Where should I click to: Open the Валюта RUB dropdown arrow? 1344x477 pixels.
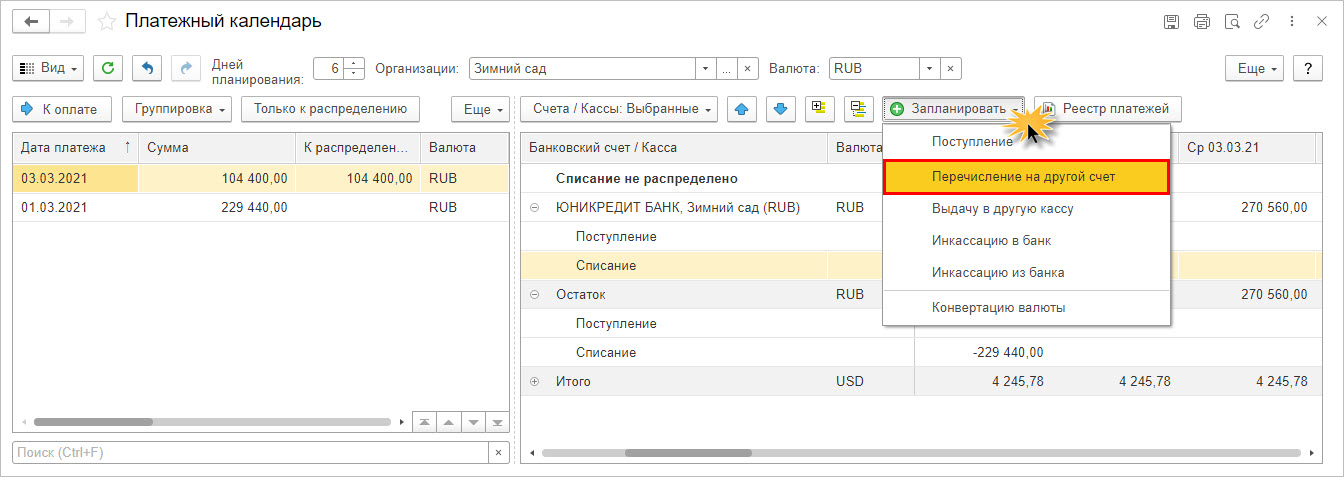[x=929, y=69]
